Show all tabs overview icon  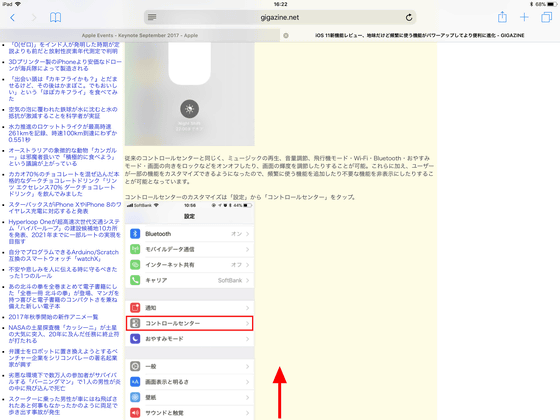pyautogui.click(x=546, y=17)
